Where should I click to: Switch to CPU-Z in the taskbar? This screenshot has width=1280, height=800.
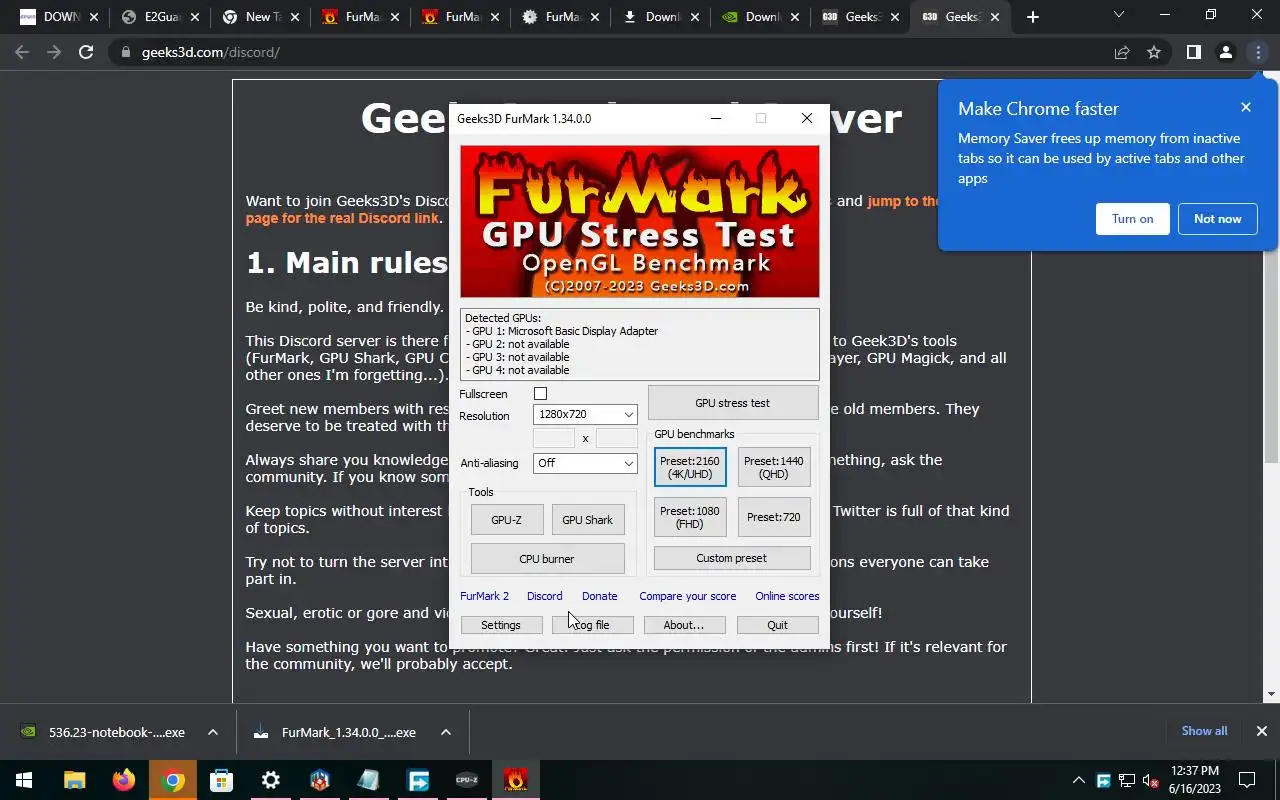pos(467,780)
